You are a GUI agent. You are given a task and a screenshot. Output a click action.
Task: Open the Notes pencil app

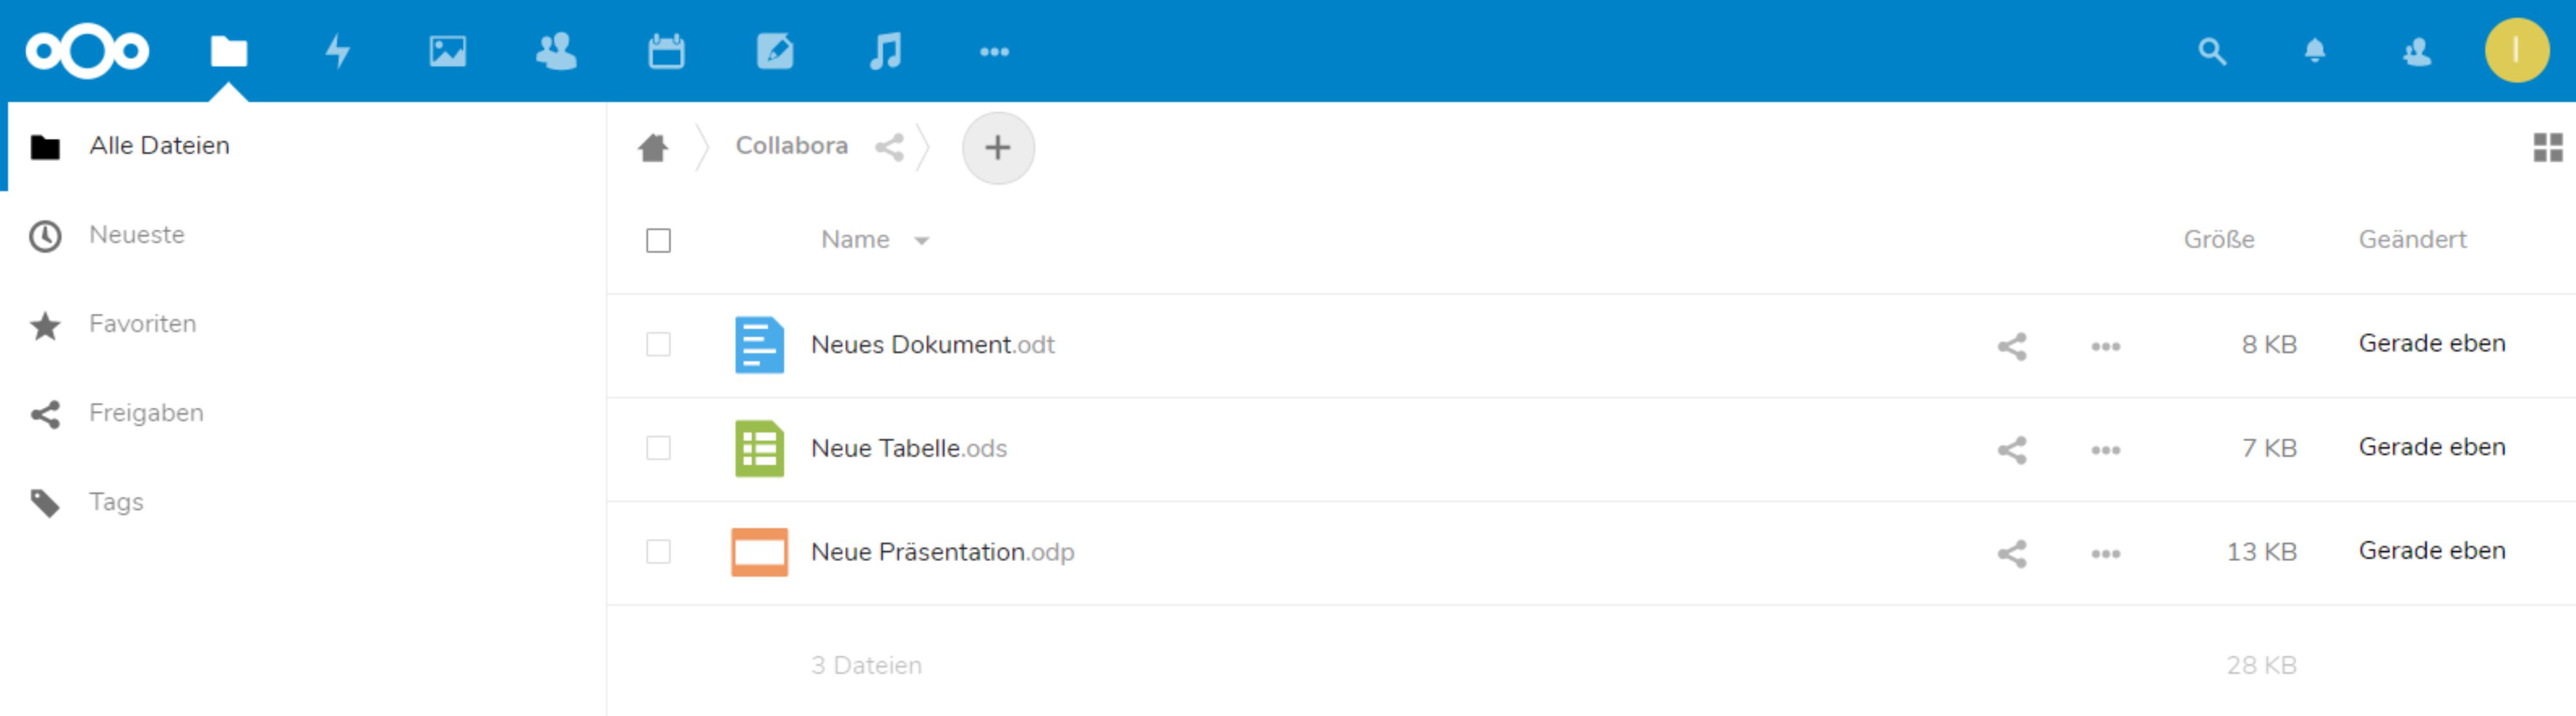775,51
